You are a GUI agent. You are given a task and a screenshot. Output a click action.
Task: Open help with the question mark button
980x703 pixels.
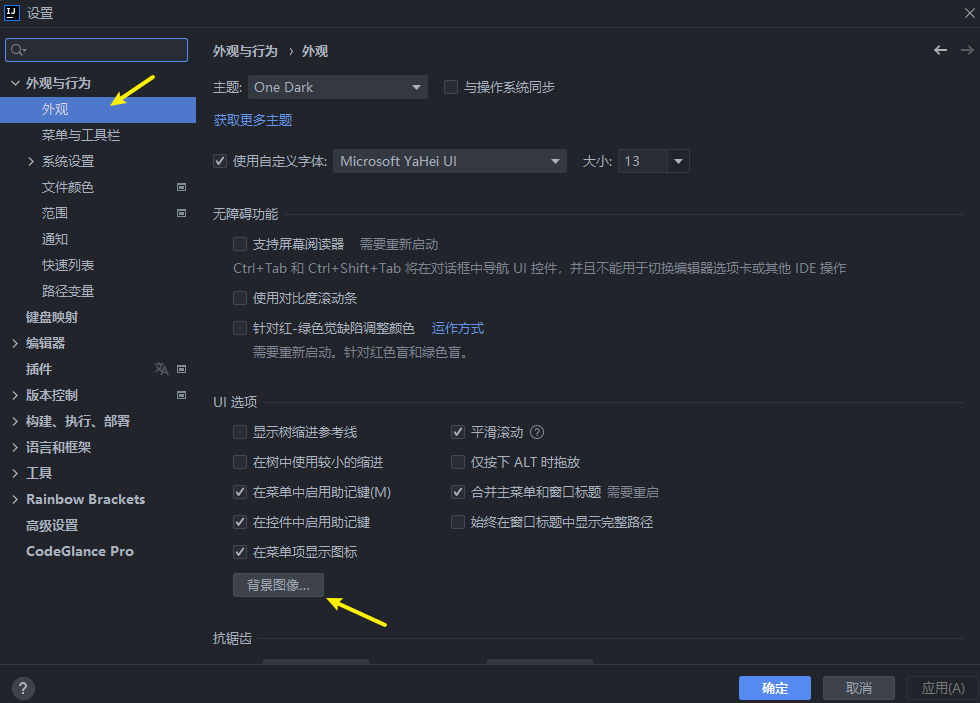point(24,688)
